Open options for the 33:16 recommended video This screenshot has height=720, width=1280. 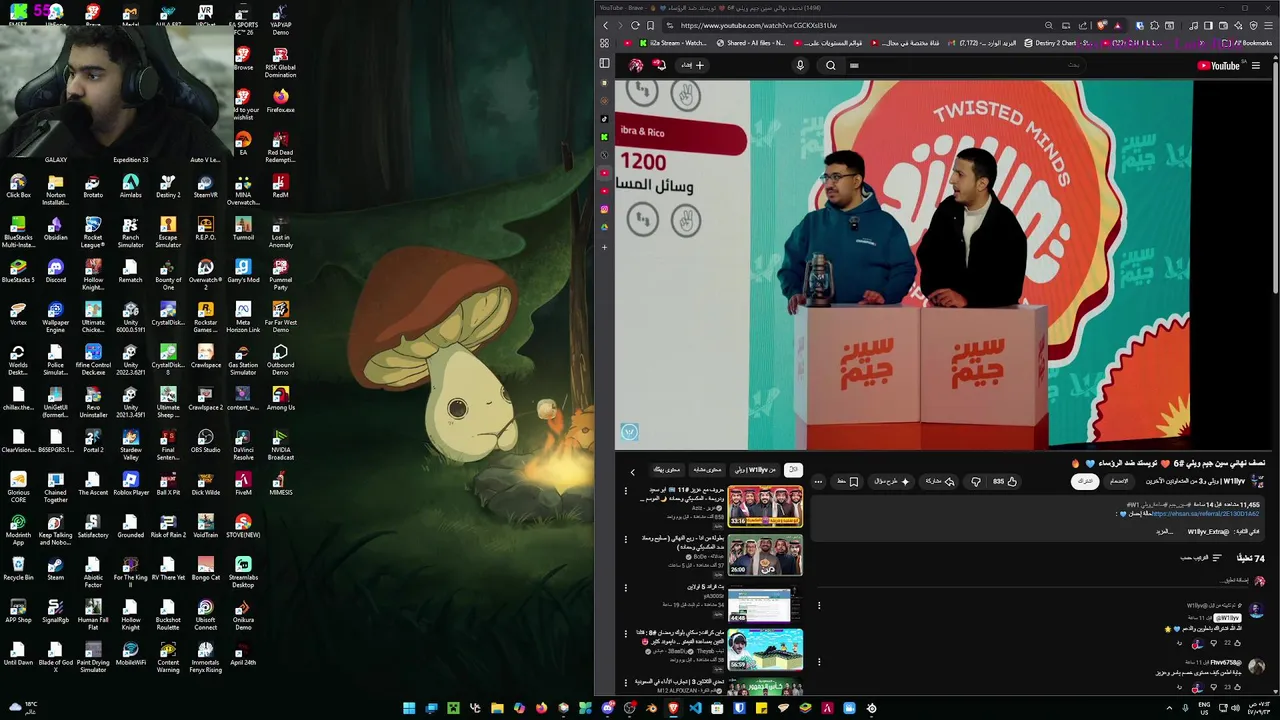[626, 491]
